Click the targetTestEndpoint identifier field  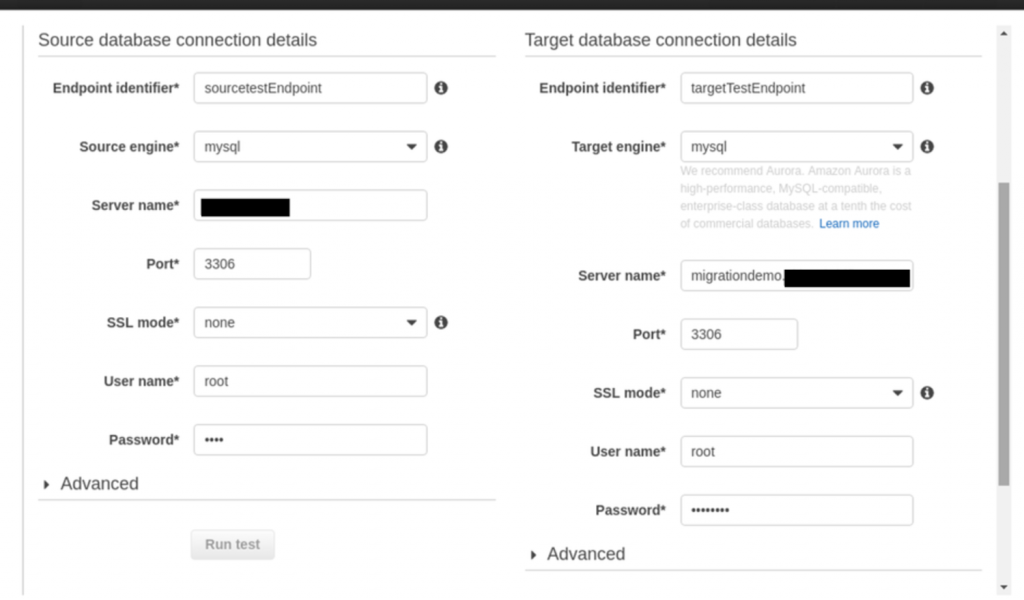tap(796, 88)
